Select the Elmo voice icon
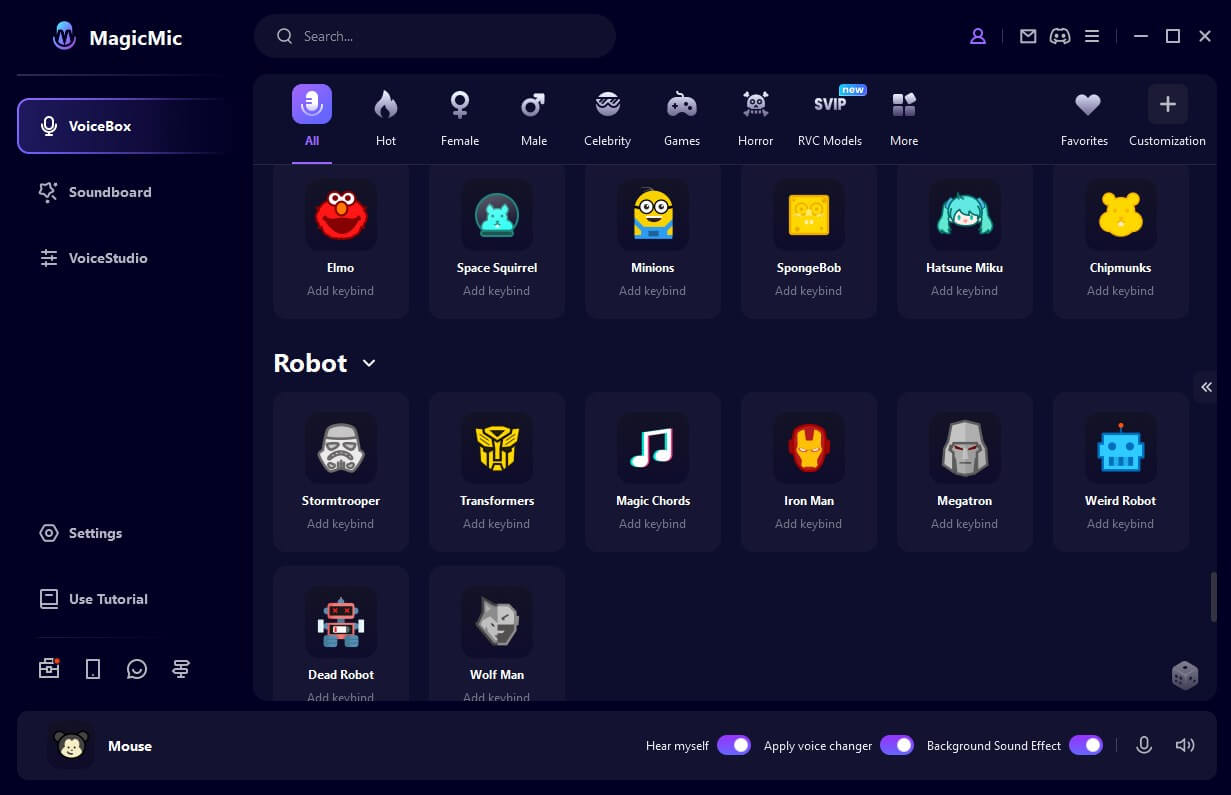This screenshot has height=795, width=1231. click(x=341, y=215)
